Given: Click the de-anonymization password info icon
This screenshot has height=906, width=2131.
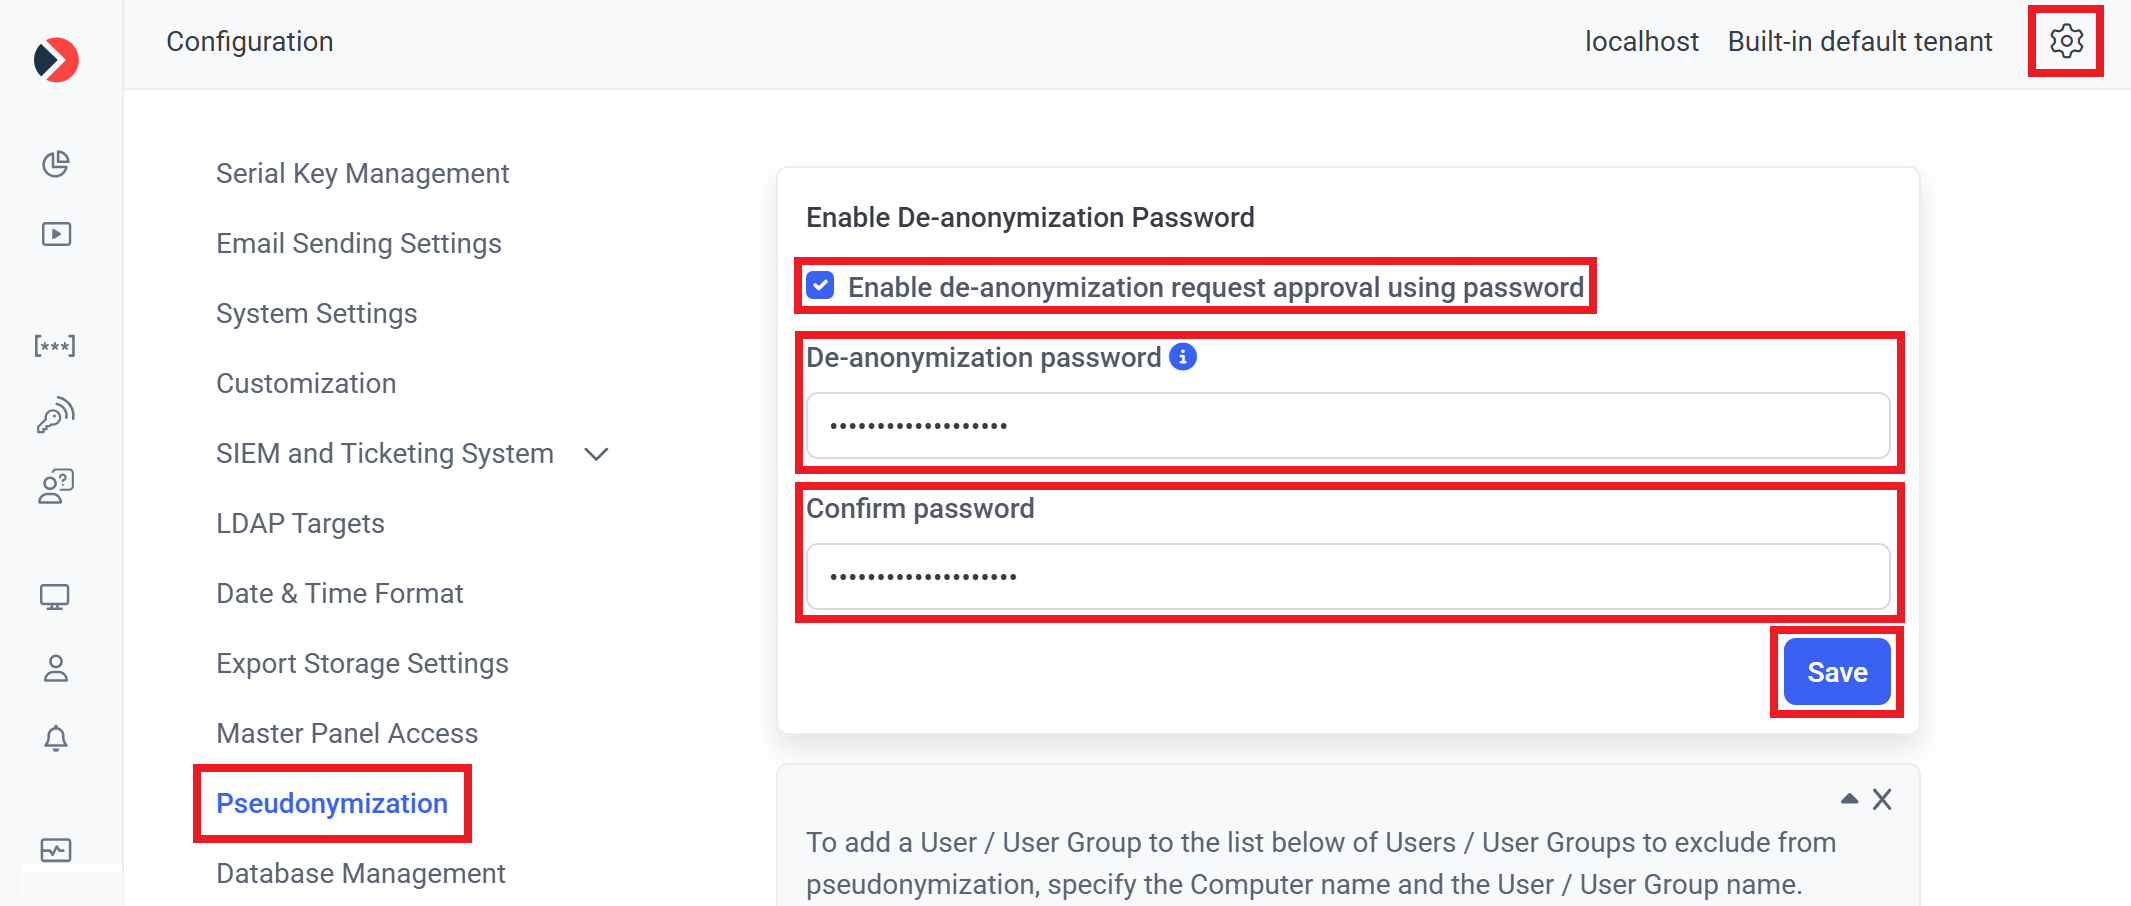Looking at the screenshot, I should coord(1183,357).
